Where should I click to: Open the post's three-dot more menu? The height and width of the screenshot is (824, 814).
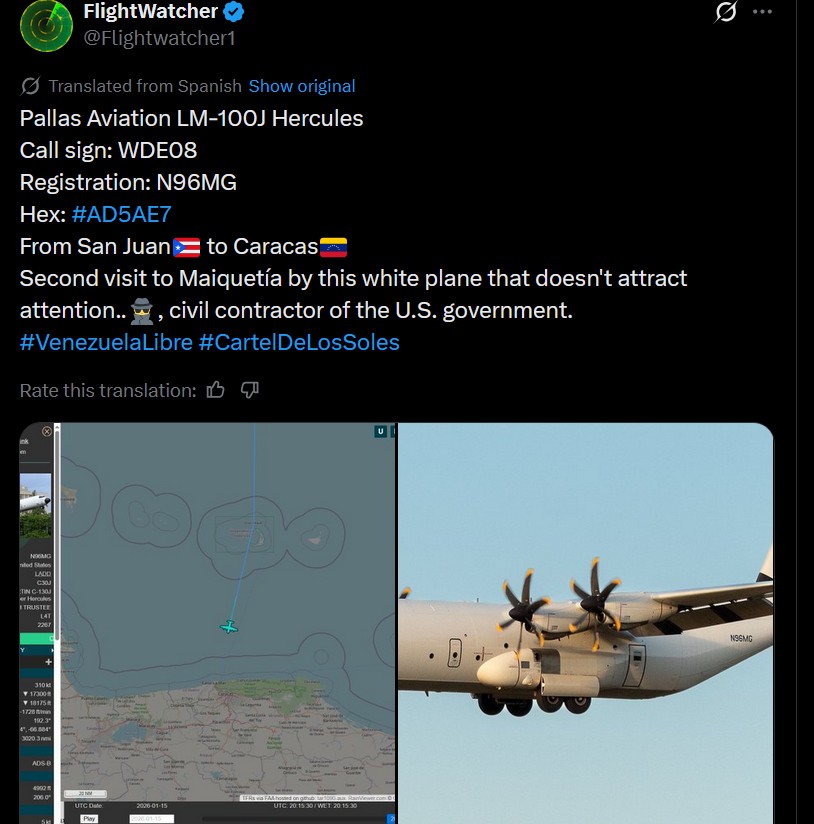(x=762, y=12)
